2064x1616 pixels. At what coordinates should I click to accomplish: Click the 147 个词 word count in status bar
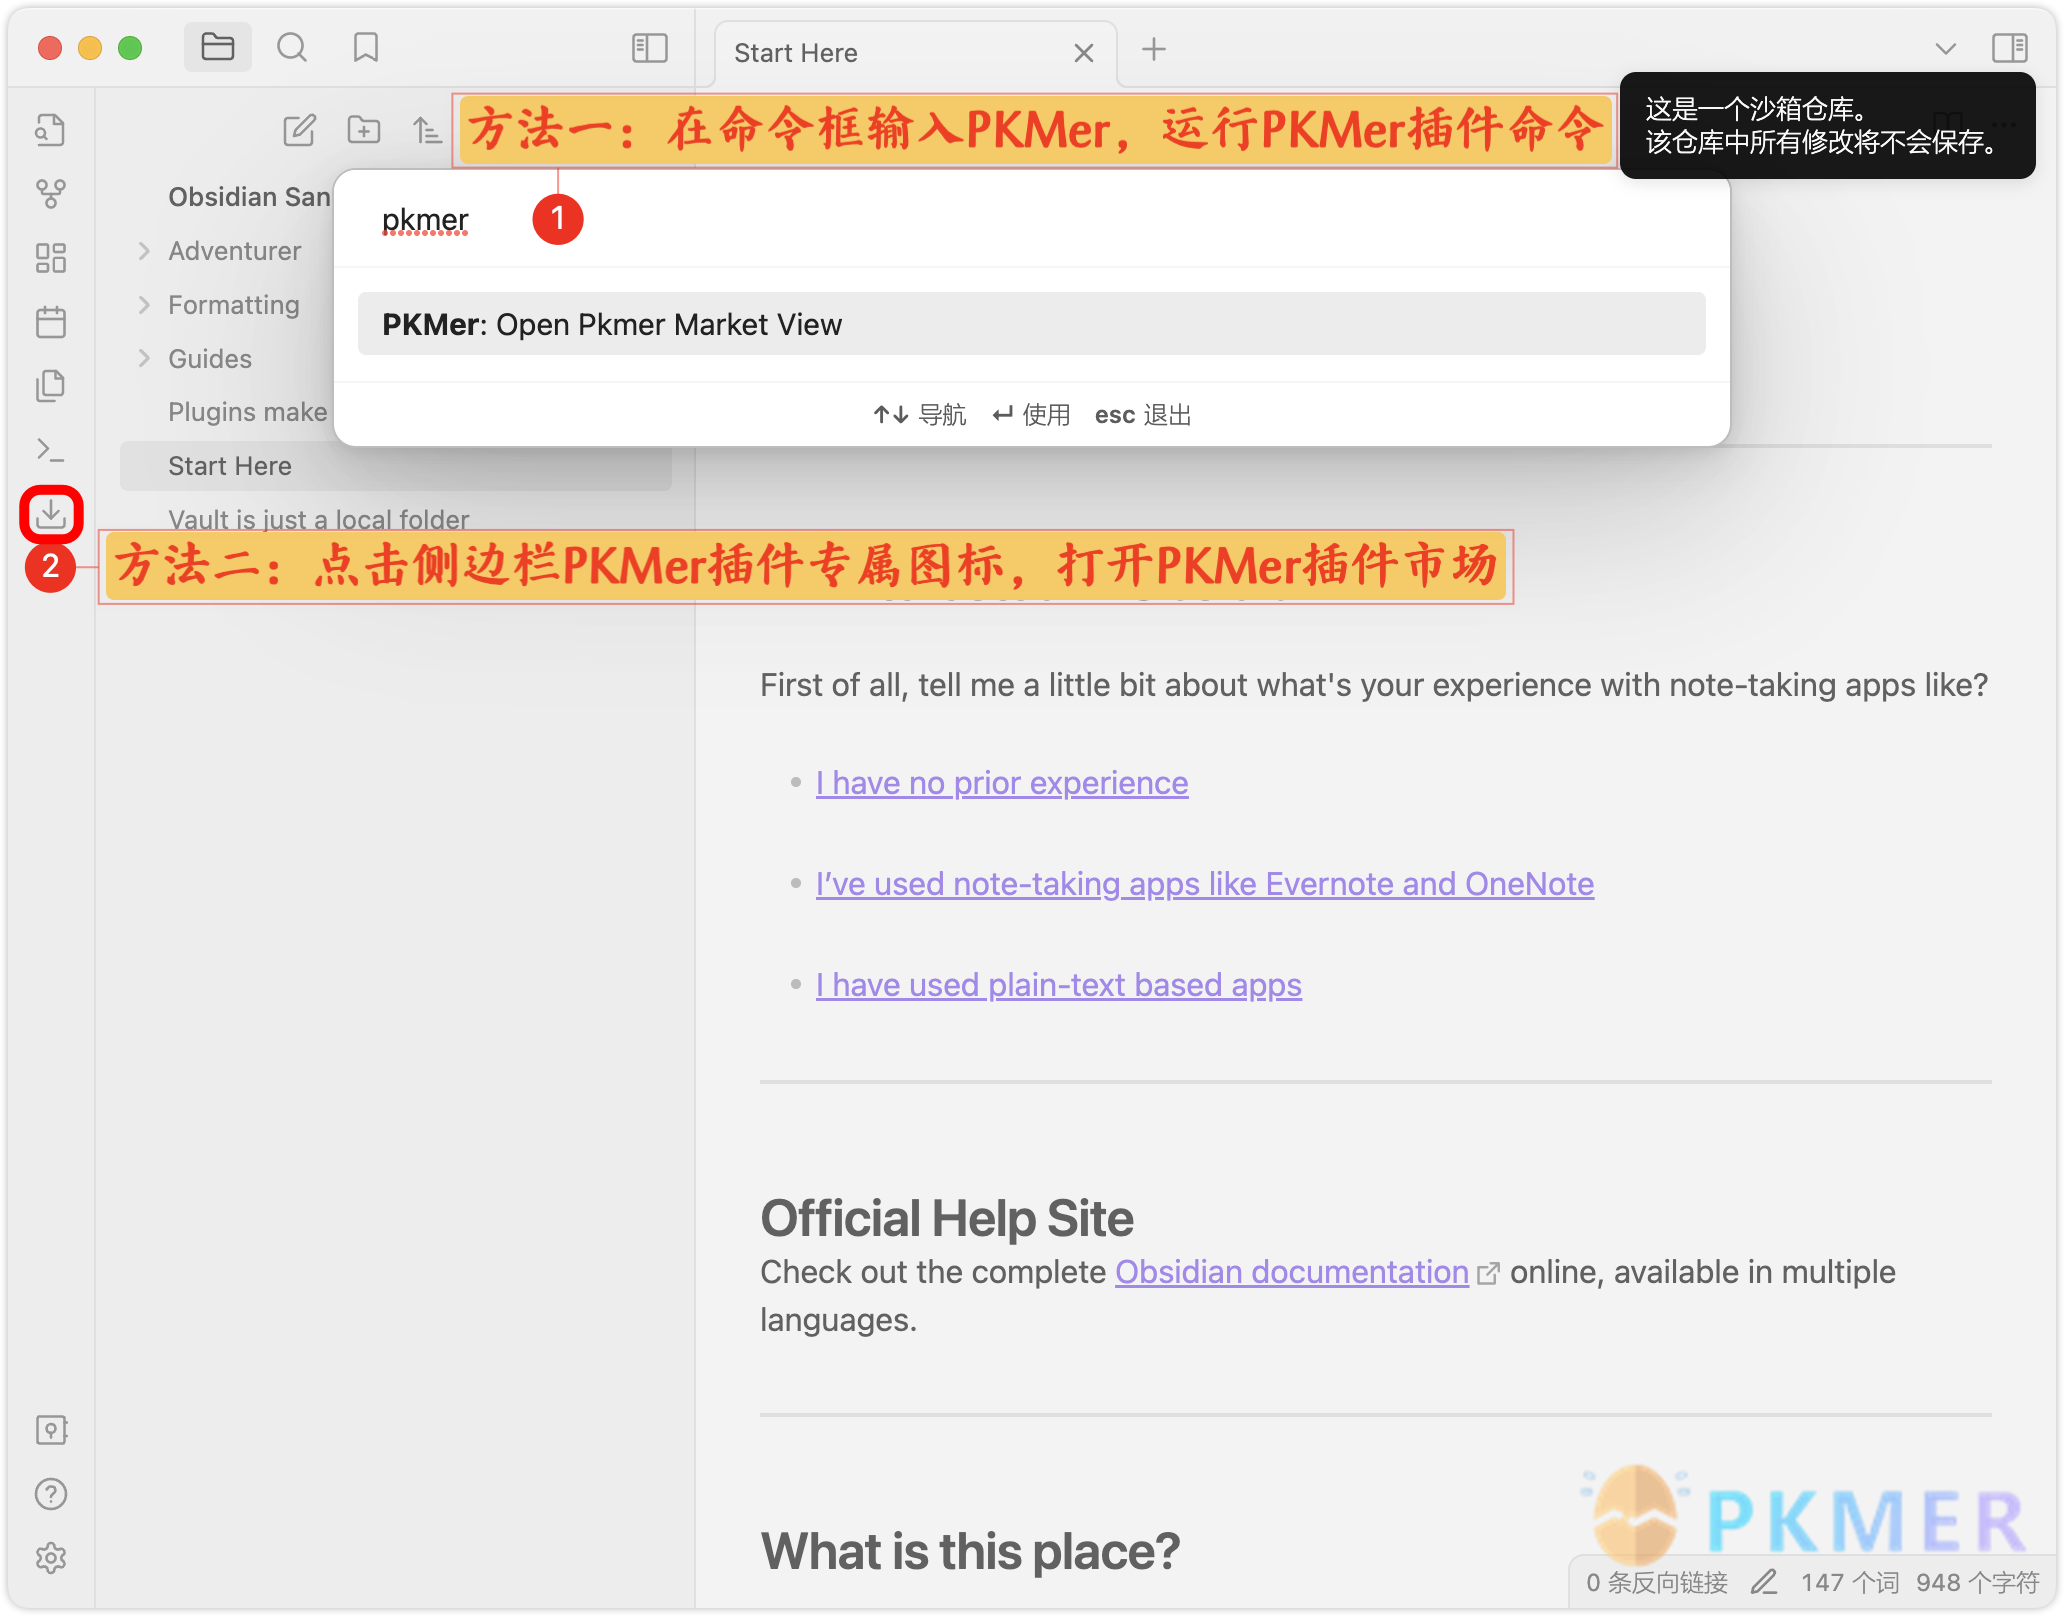pos(1849,1582)
